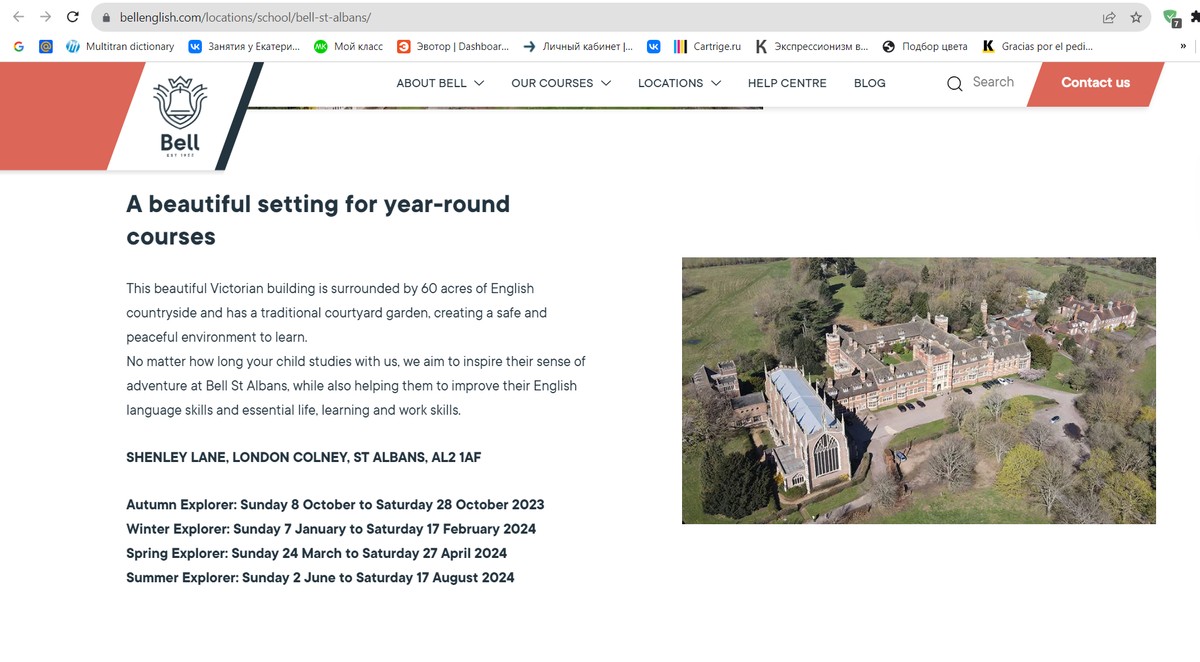1200x662 pixels.
Task: Open the Личный кабинет bookmark
Action: click(x=578, y=46)
